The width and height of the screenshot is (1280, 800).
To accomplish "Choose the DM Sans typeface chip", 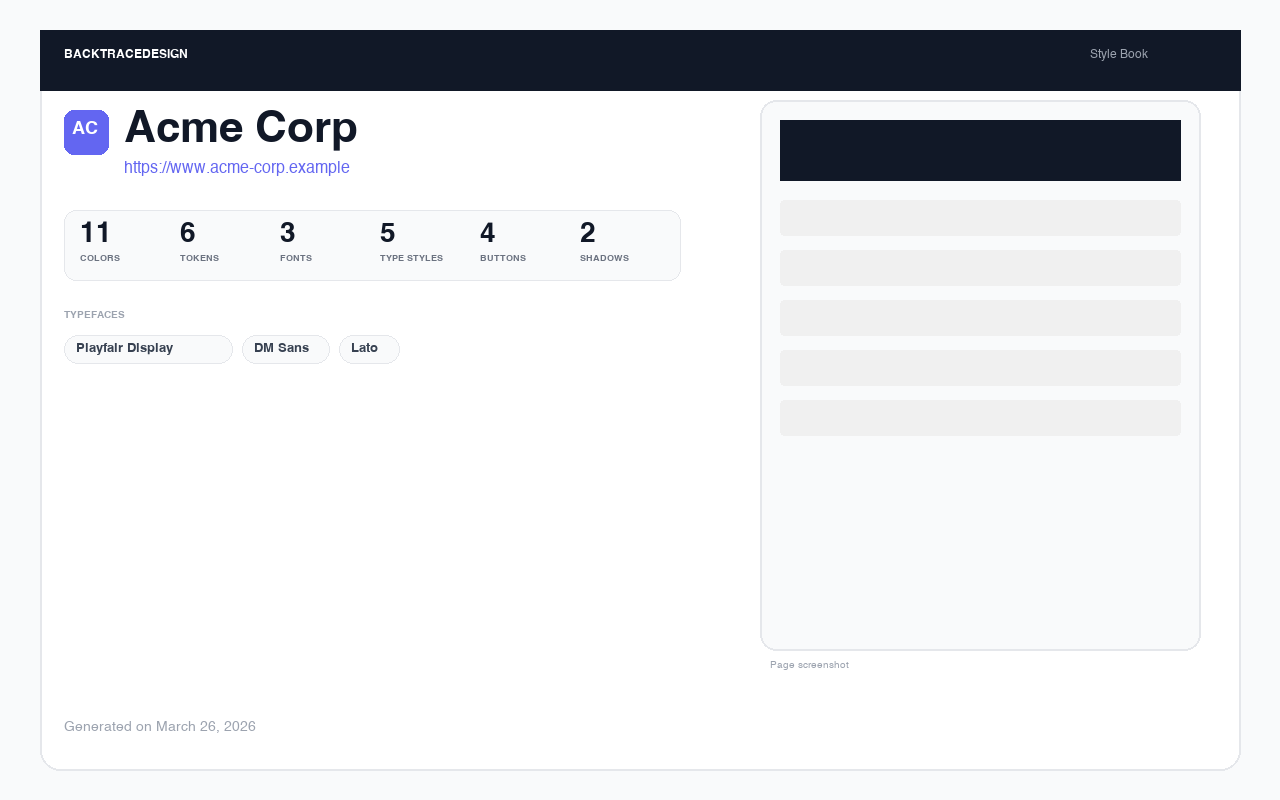I will (x=285, y=349).
